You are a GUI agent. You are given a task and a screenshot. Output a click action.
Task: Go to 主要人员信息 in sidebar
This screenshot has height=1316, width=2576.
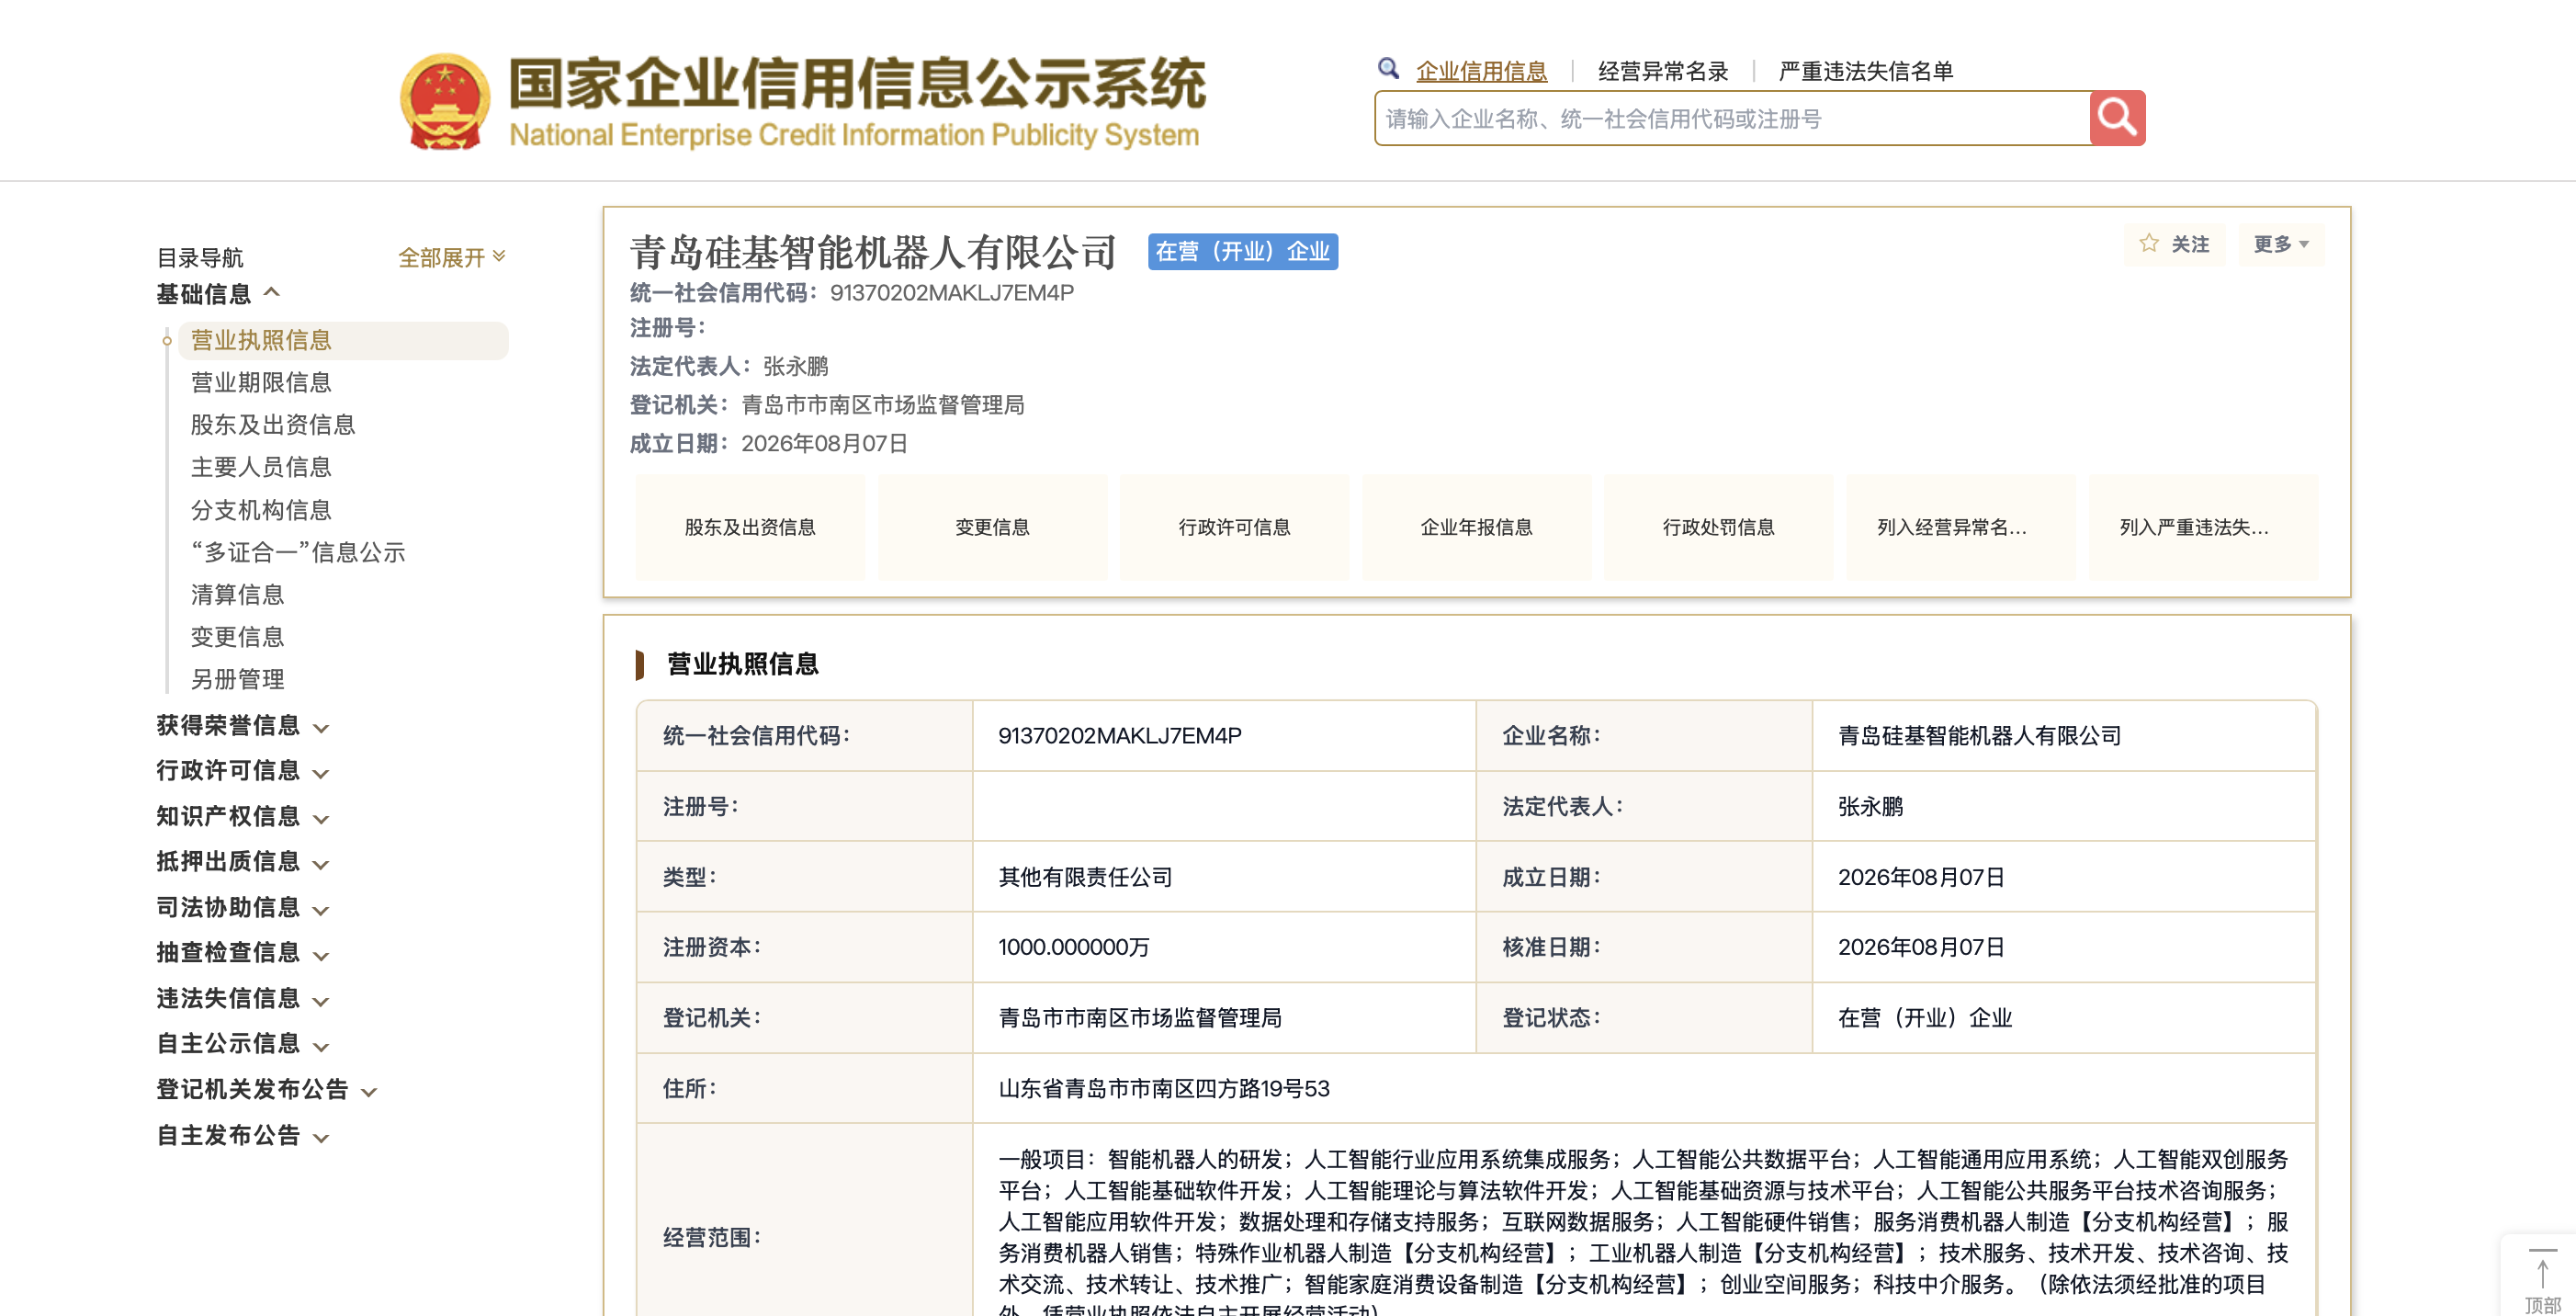pyautogui.click(x=261, y=467)
